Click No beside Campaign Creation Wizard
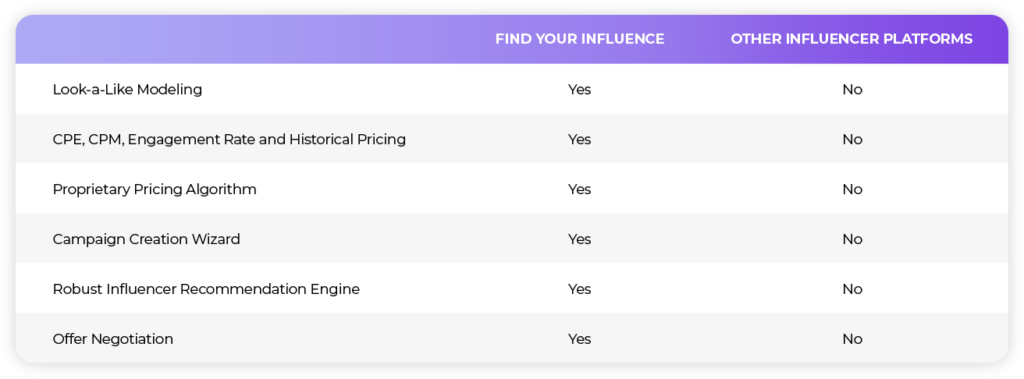 point(852,239)
